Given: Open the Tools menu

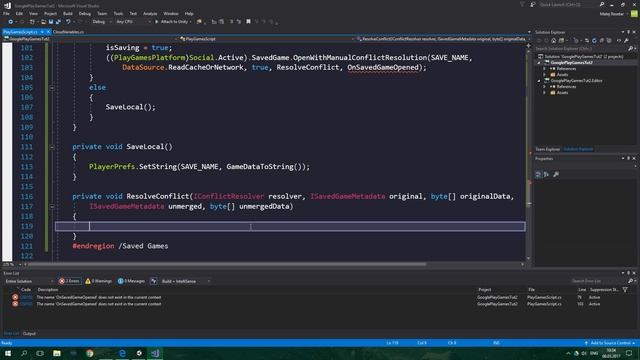Looking at the screenshot, I should pos(118,13).
